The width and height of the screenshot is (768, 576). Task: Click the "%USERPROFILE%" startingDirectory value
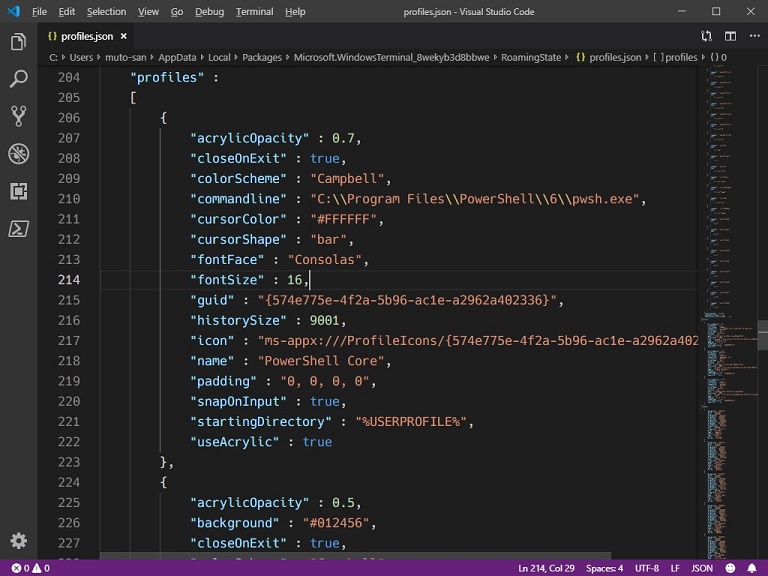click(x=411, y=422)
